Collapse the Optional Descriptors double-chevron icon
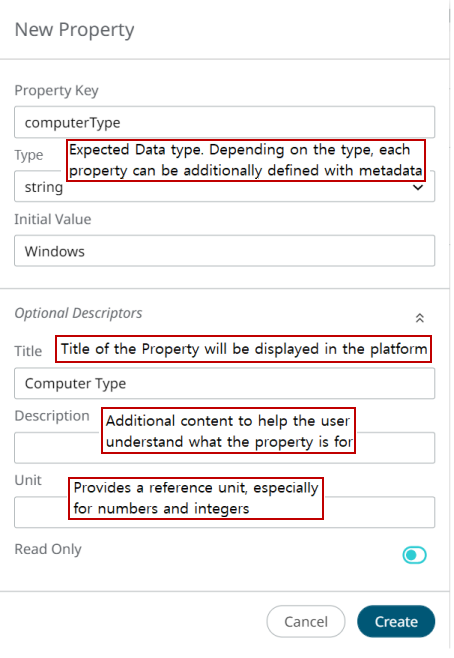 (x=420, y=318)
